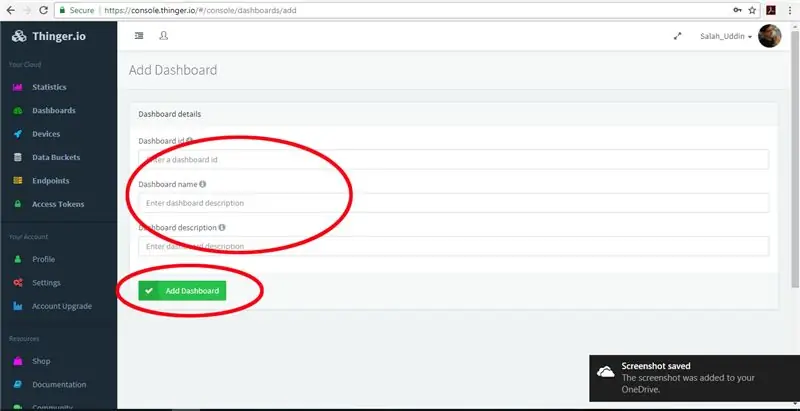Go to Devices section
The width and height of the screenshot is (800, 411).
46,134
